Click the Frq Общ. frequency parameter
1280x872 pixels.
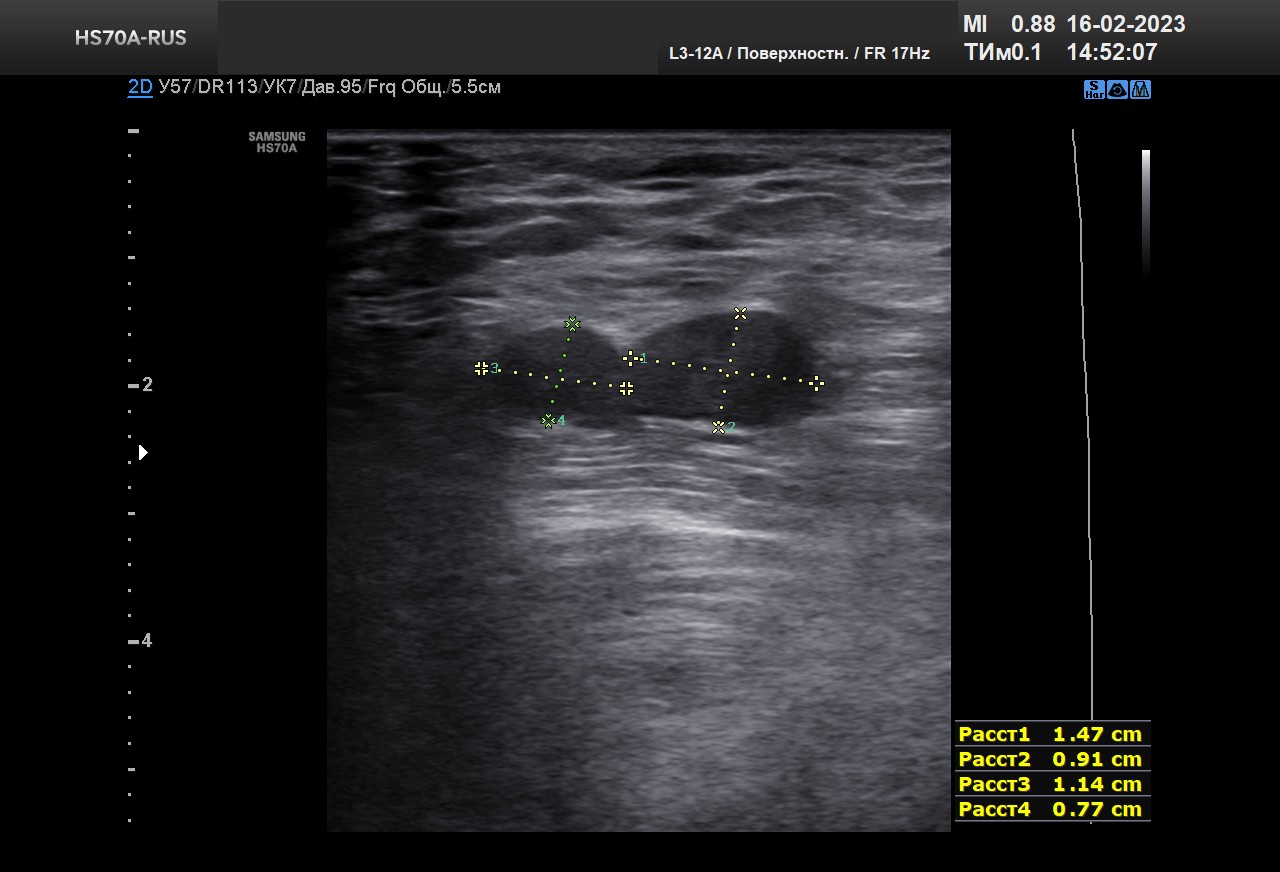click(407, 87)
